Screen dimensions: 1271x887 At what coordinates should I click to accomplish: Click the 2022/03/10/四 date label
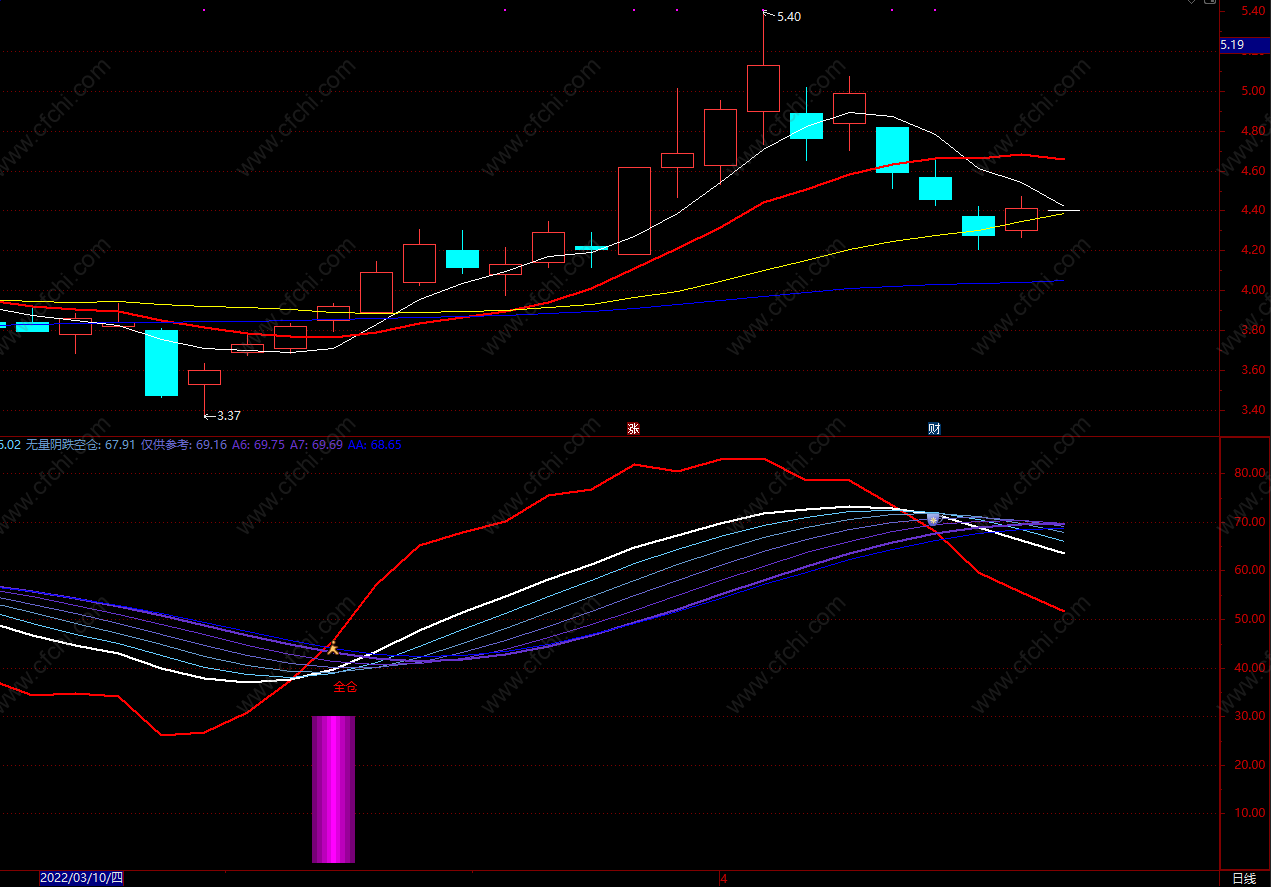coord(82,879)
